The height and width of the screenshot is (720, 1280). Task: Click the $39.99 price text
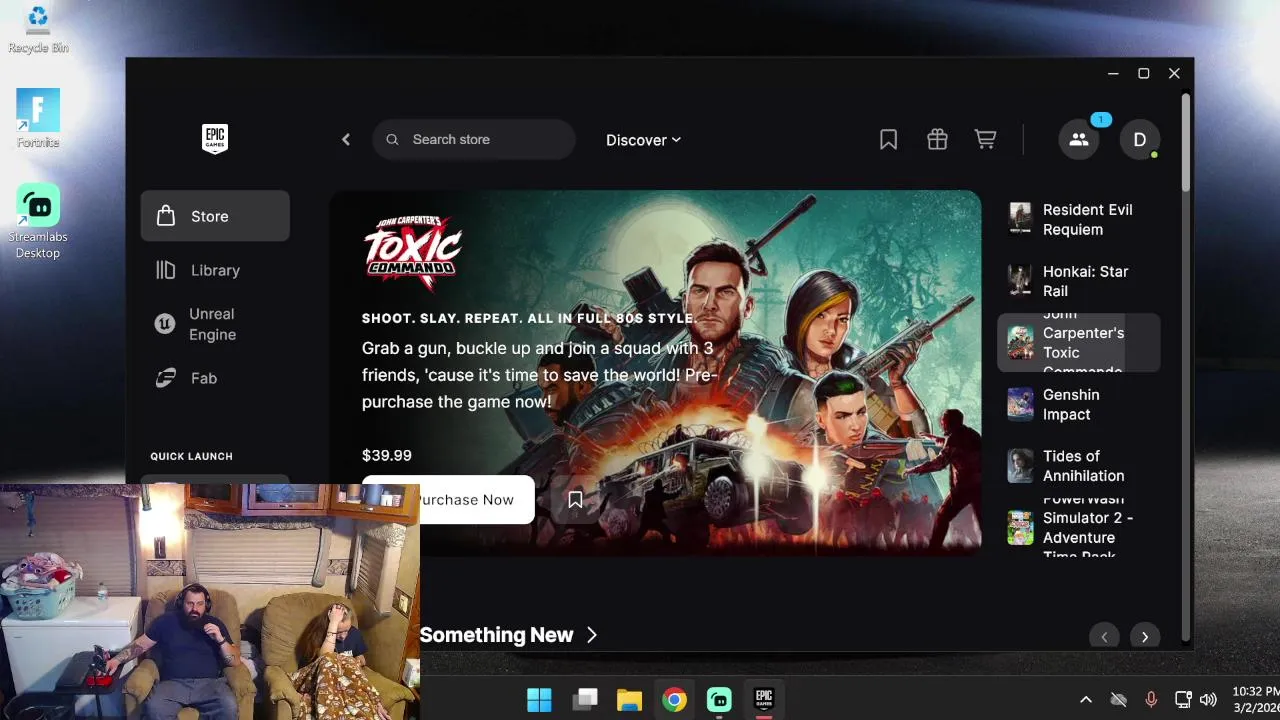click(x=387, y=455)
